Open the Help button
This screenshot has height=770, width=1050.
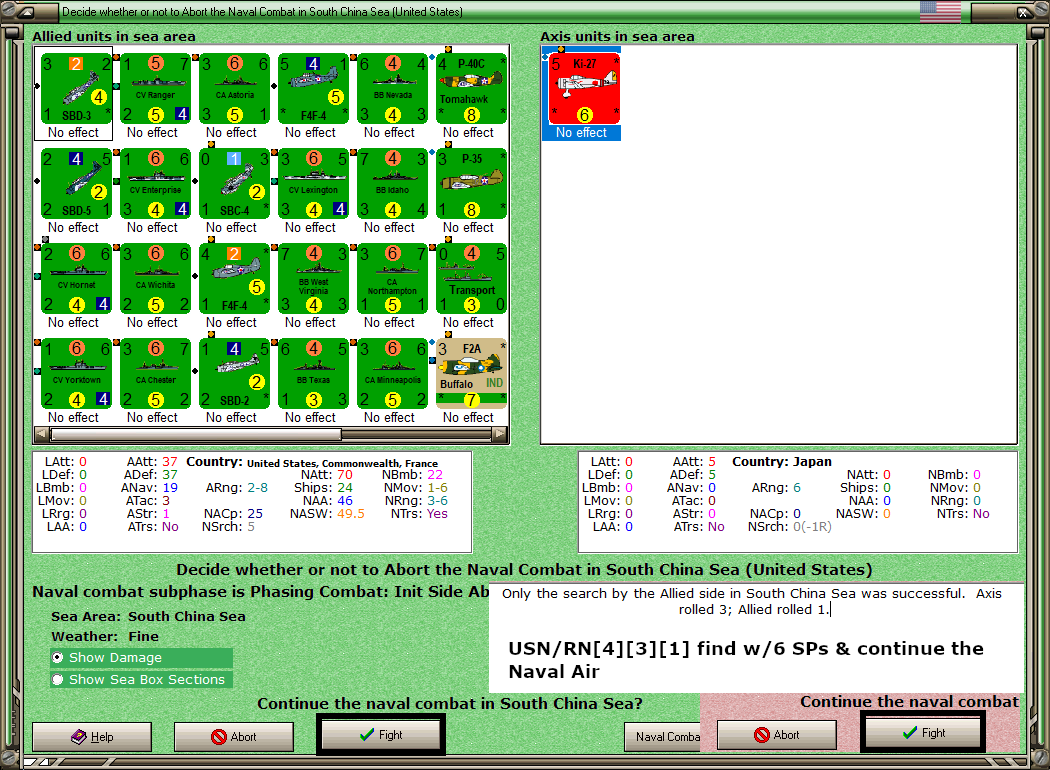click(x=92, y=737)
